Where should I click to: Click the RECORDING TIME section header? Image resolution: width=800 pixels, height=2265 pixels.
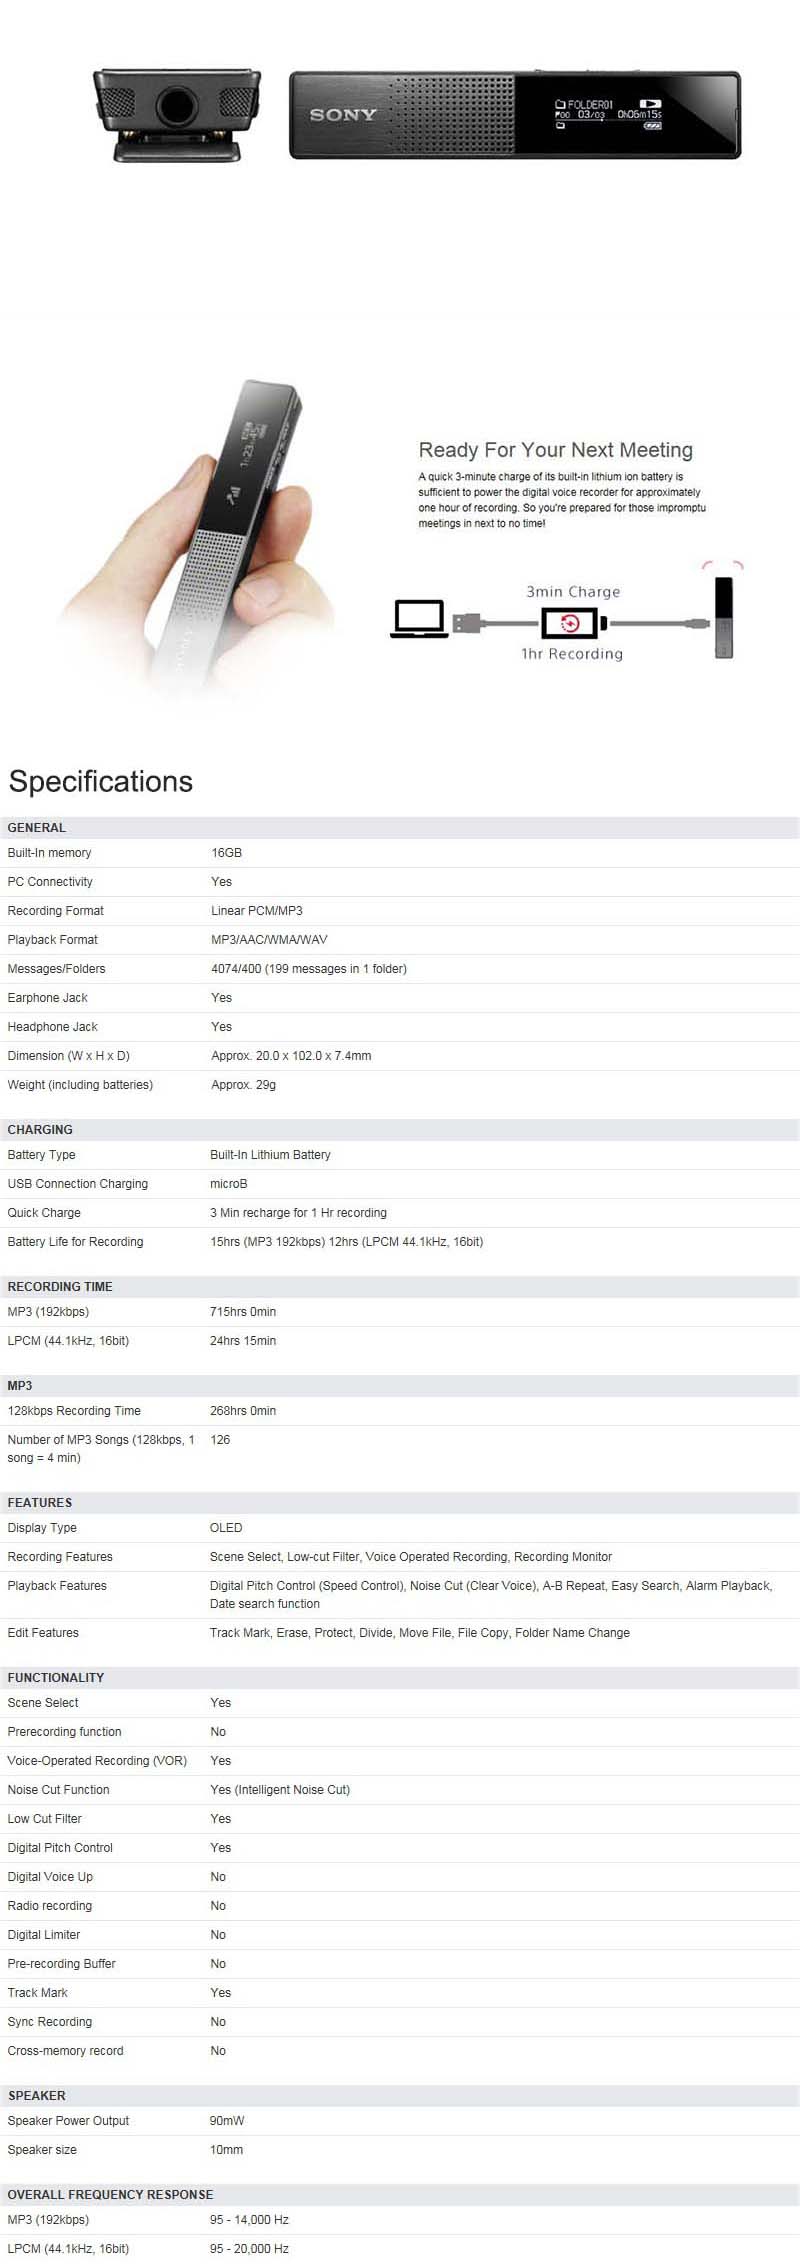(60, 1287)
